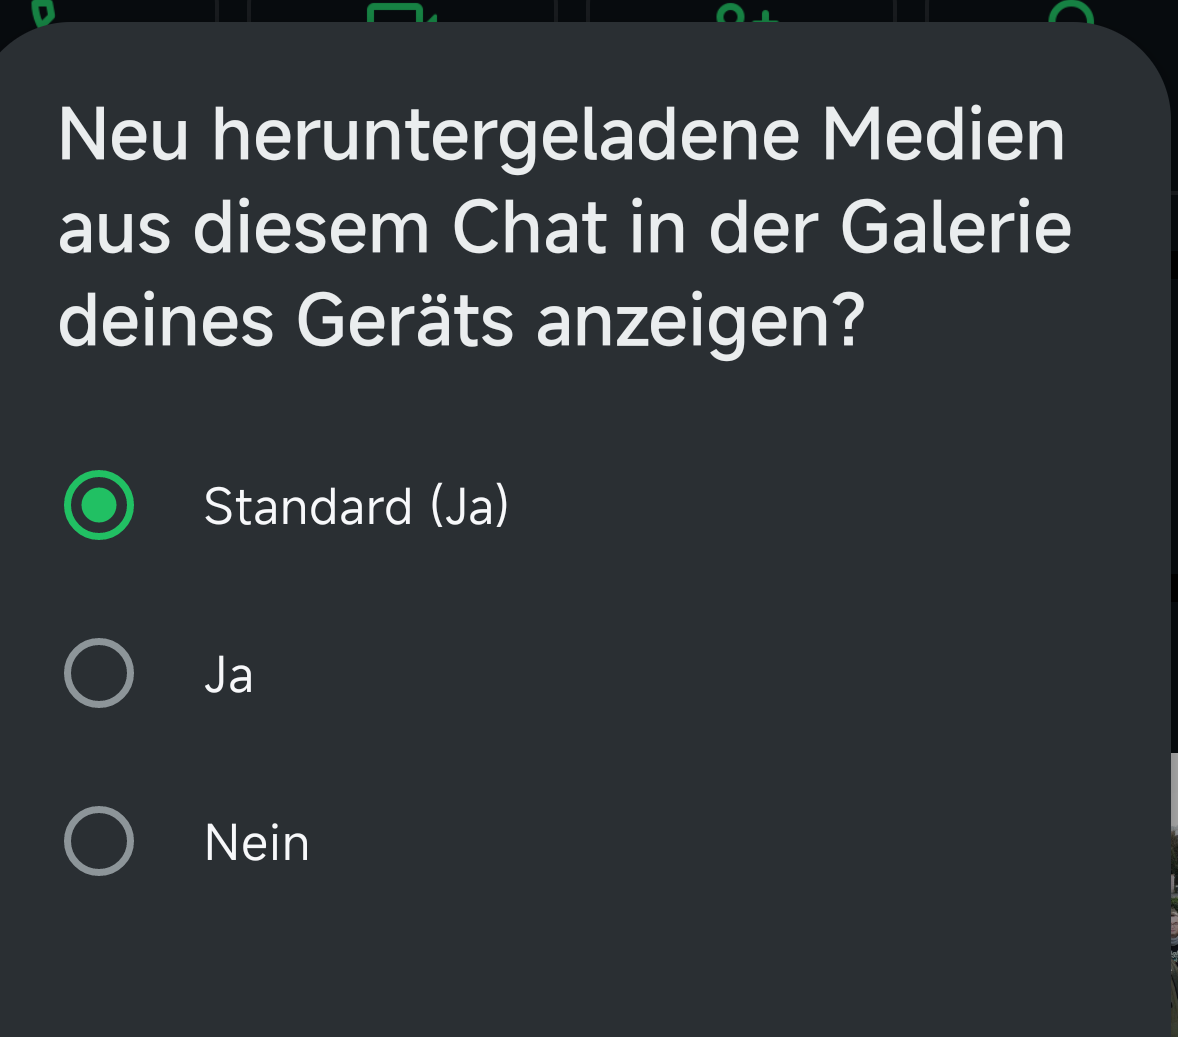This screenshot has height=1037, width=1178.
Task: Tap the audio call phone icon
Action: pos(42,10)
